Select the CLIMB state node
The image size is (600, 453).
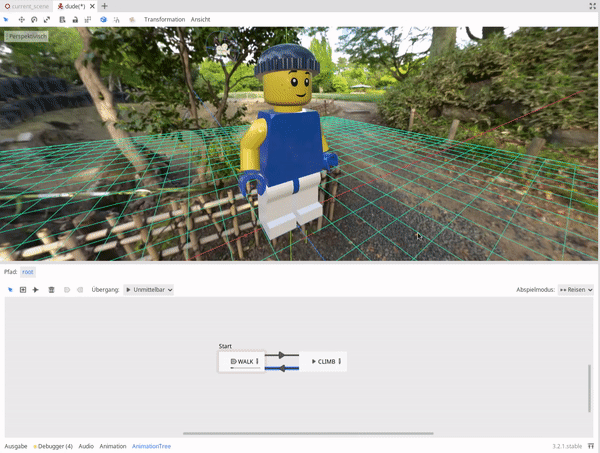(323, 361)
